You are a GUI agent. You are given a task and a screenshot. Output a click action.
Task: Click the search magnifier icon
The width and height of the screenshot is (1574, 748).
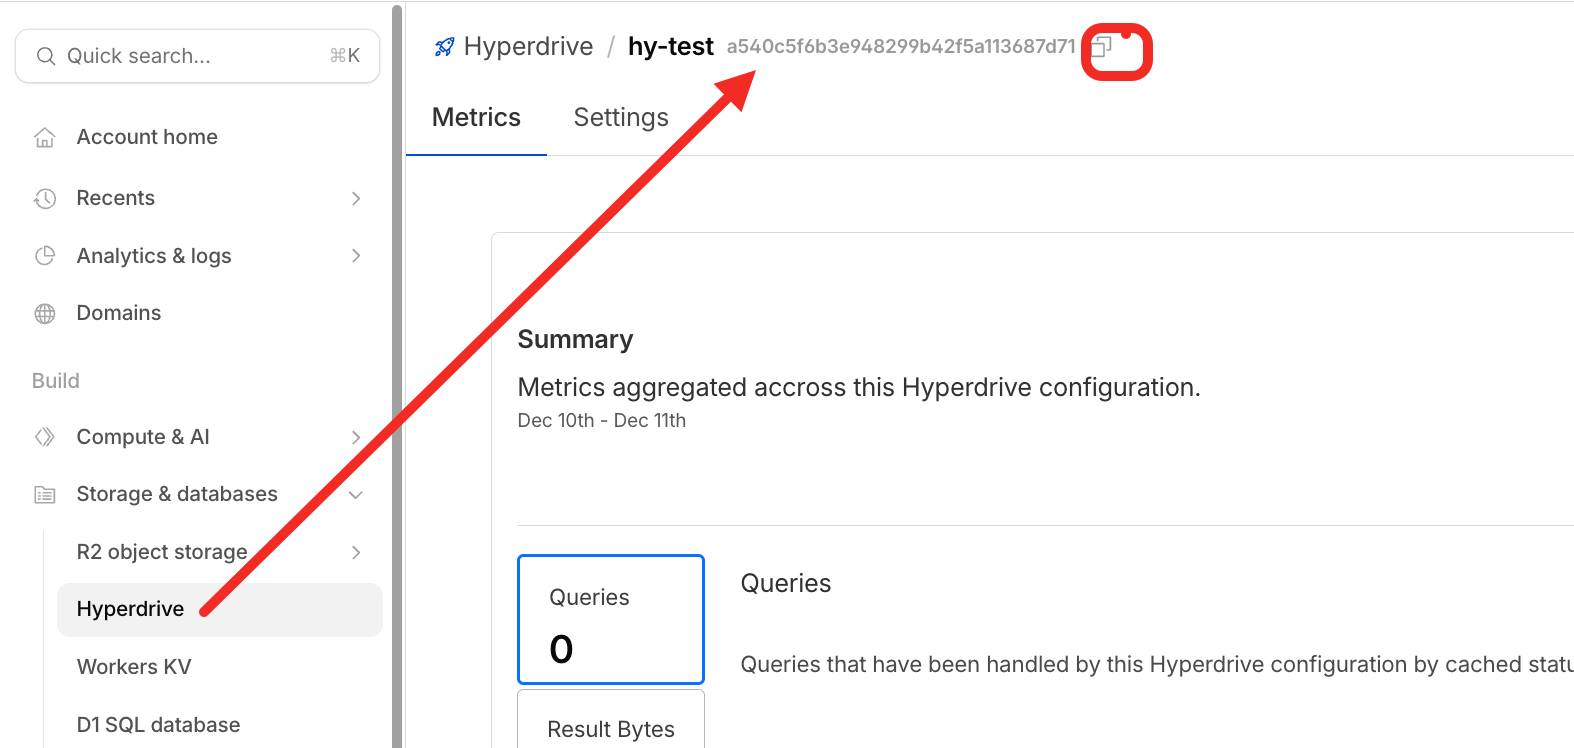(46, 56)
